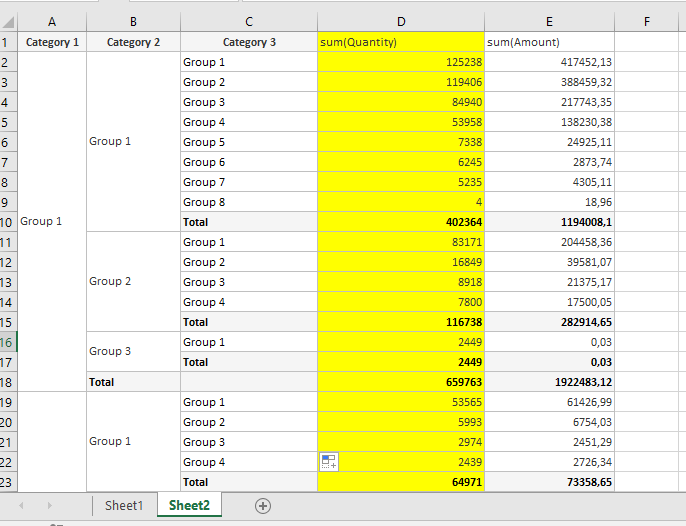Select row 16 header

coord(8,342)
